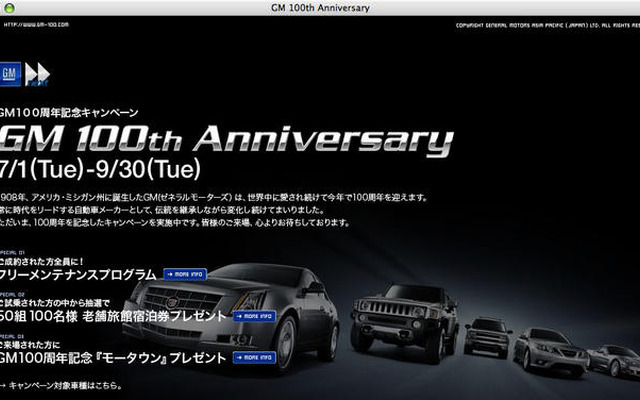Click the 7/1(Tue)-9/30(Tue) date text

tap(100, 169)
